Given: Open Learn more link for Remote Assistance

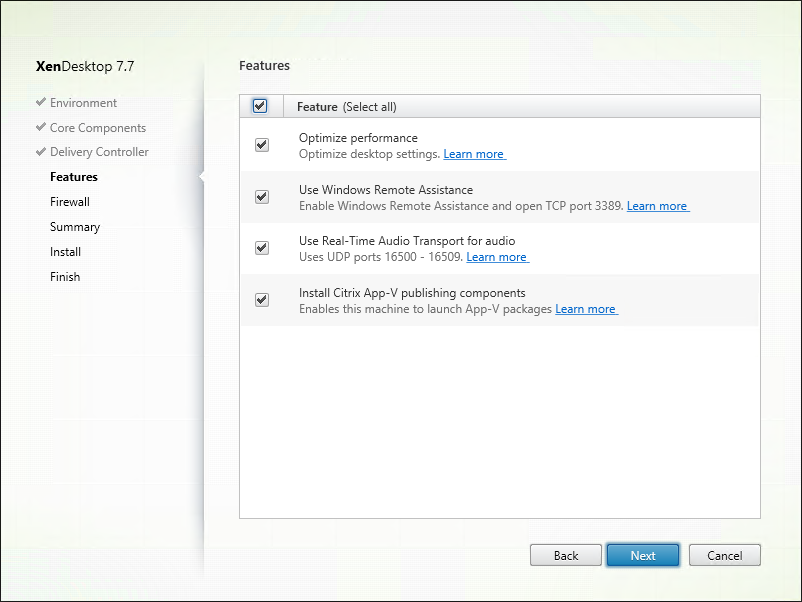Looking at the screenshot, I should (x=658, y=206).
